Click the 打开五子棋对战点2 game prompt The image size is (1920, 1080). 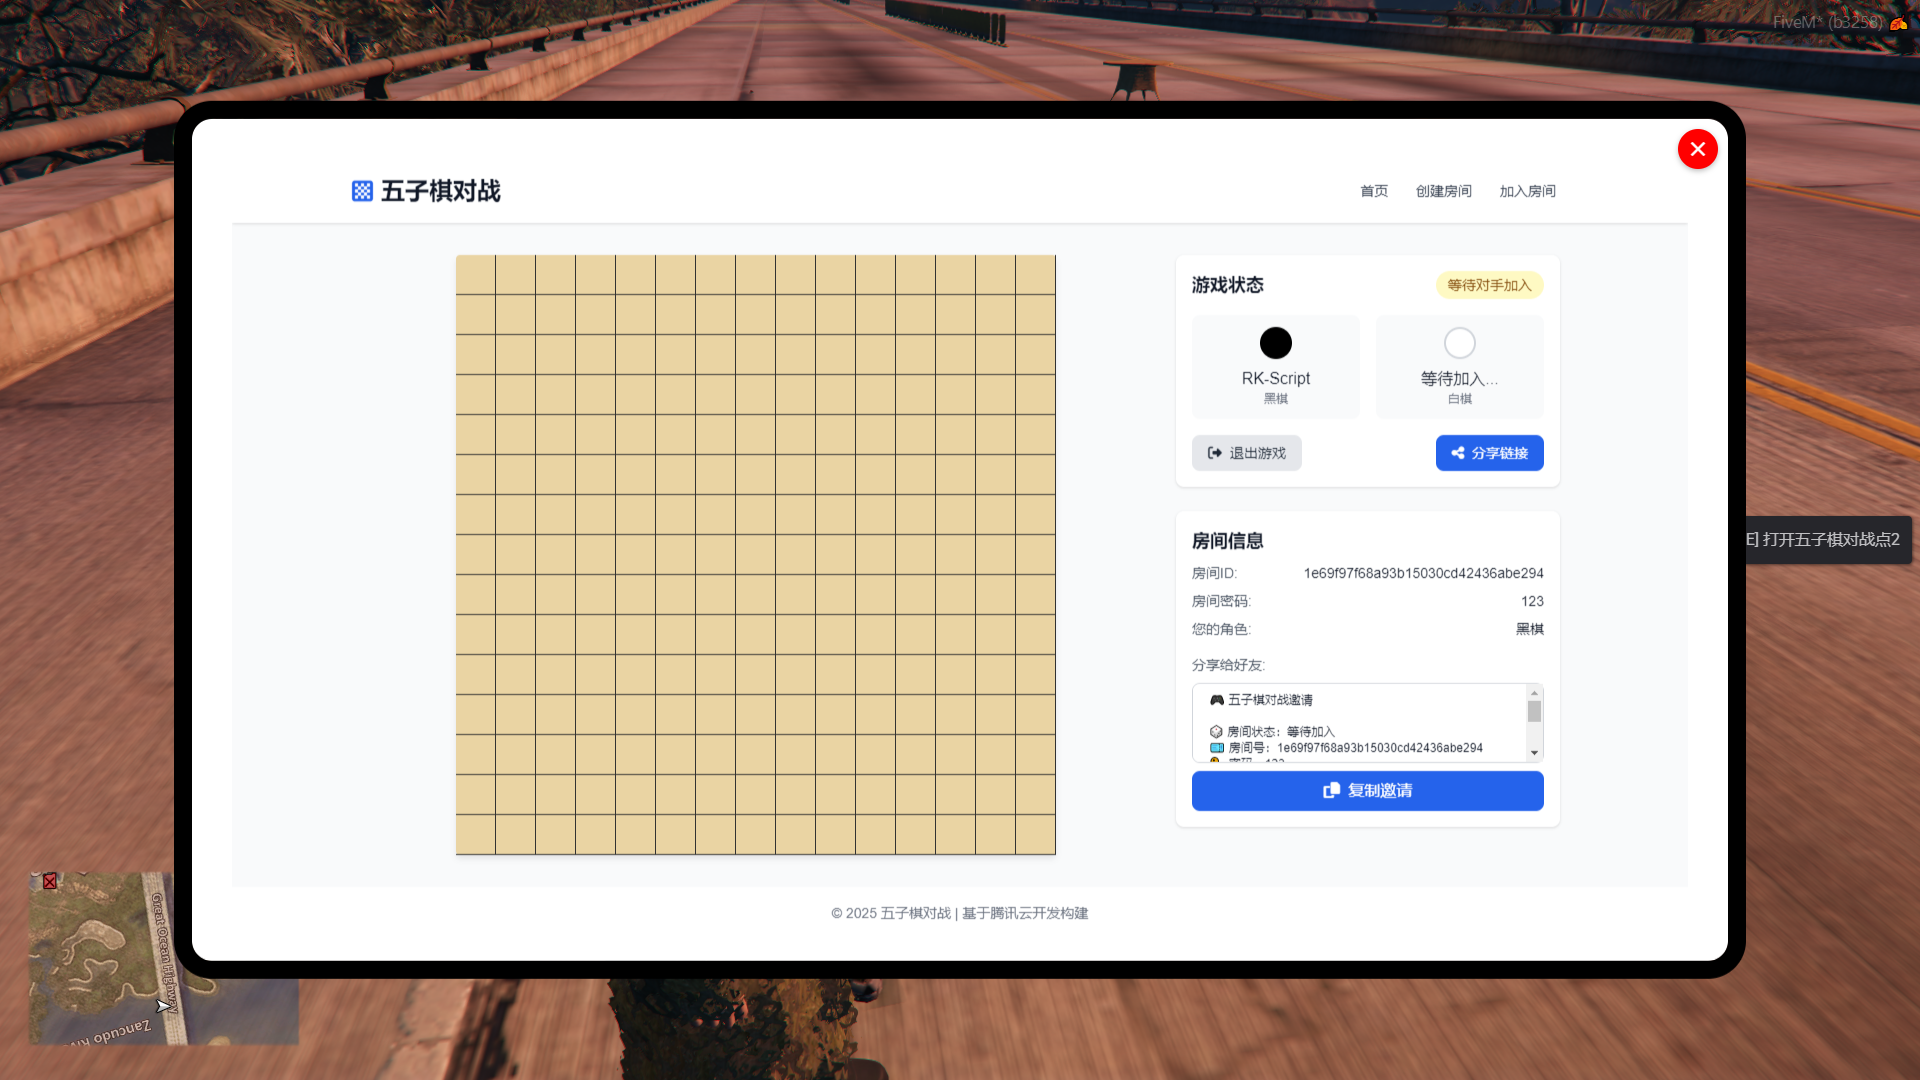click(x=1828, y=540)
